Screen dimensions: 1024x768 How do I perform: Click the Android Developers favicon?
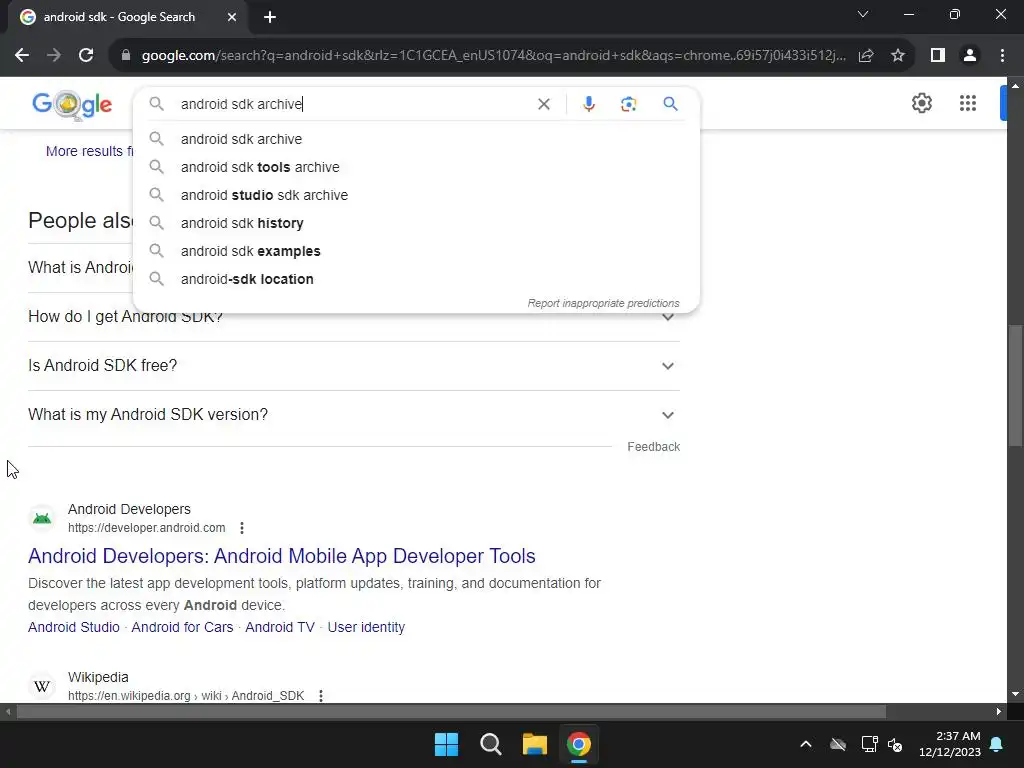(x=42, y=519)
